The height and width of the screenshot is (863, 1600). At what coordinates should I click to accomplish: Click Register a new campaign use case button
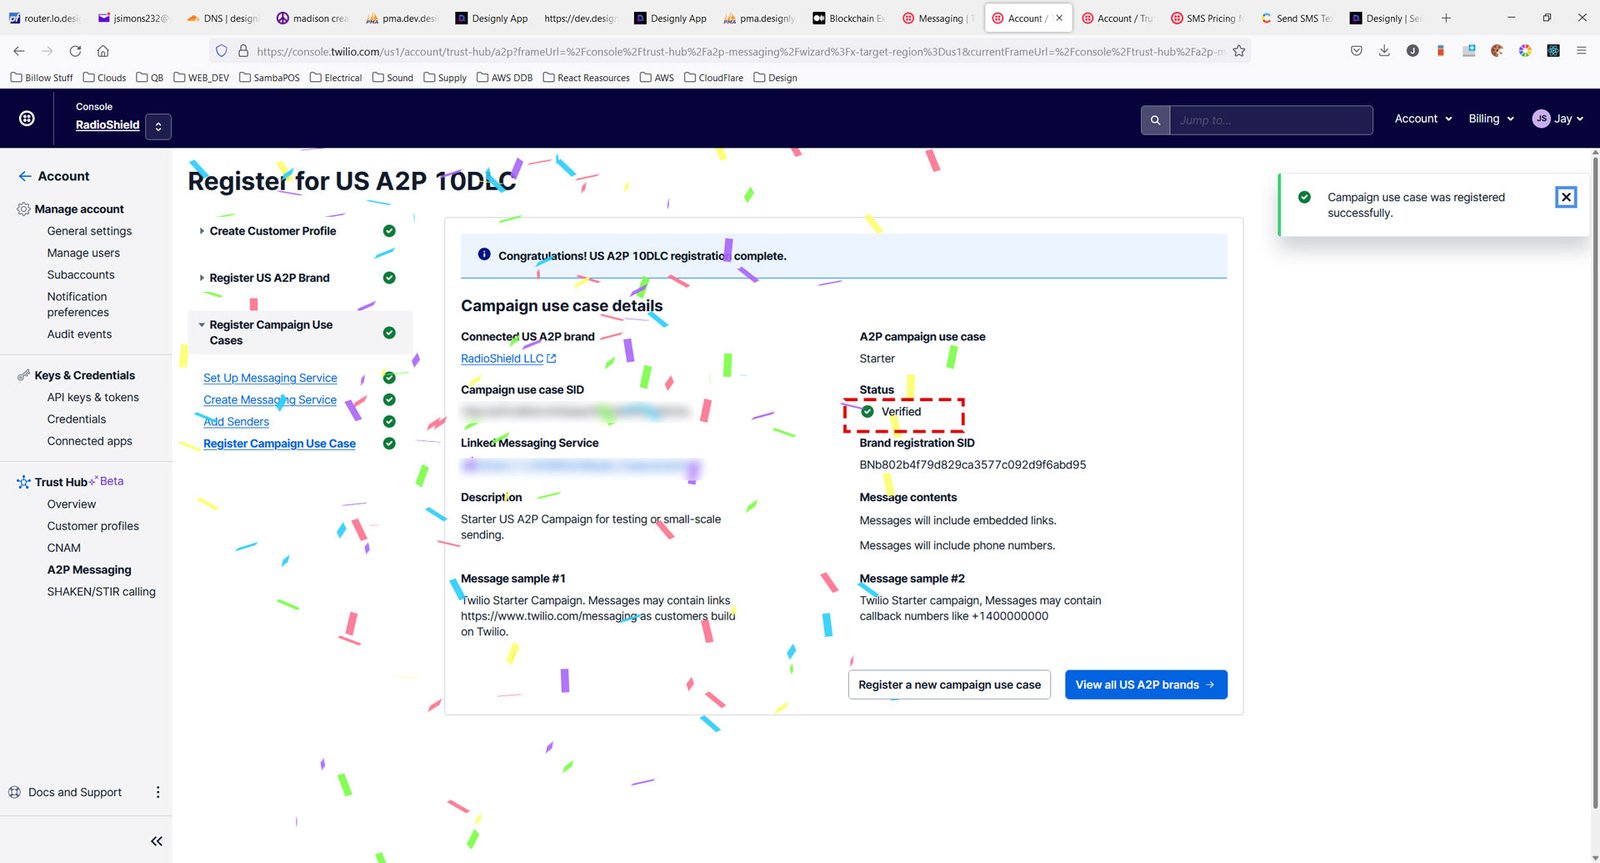click(949, 685)
